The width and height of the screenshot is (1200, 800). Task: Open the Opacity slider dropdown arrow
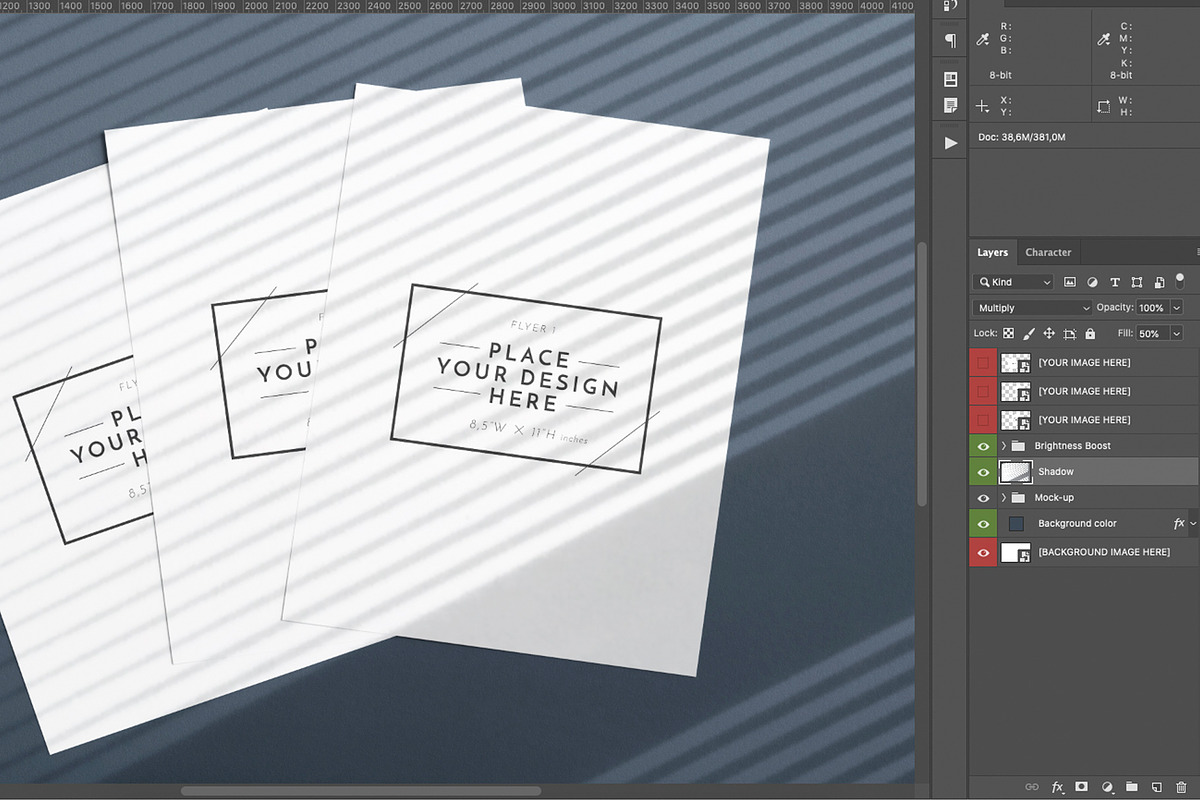tap(1176, 308)
